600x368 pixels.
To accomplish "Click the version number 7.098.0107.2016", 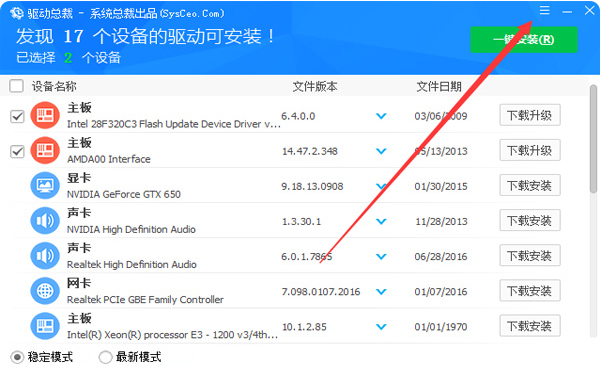I will pyautogui.click(x=321, y=292).
